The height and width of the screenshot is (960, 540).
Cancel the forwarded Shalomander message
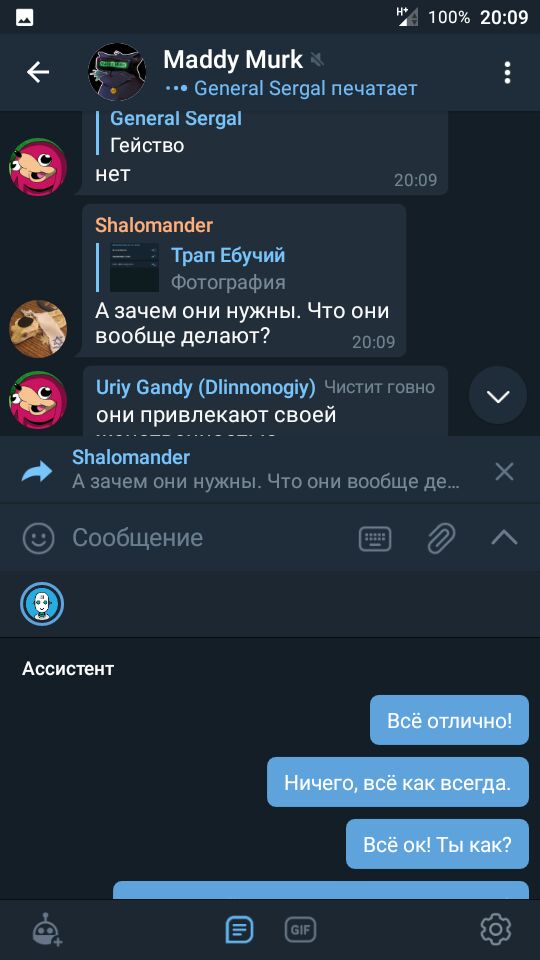point(504,471)
